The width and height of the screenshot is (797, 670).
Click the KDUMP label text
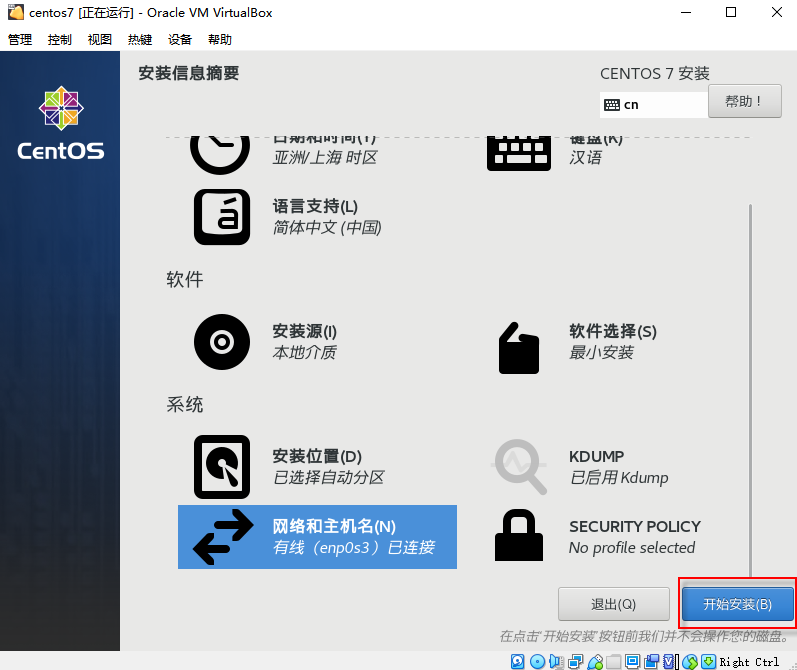(596, 456)
